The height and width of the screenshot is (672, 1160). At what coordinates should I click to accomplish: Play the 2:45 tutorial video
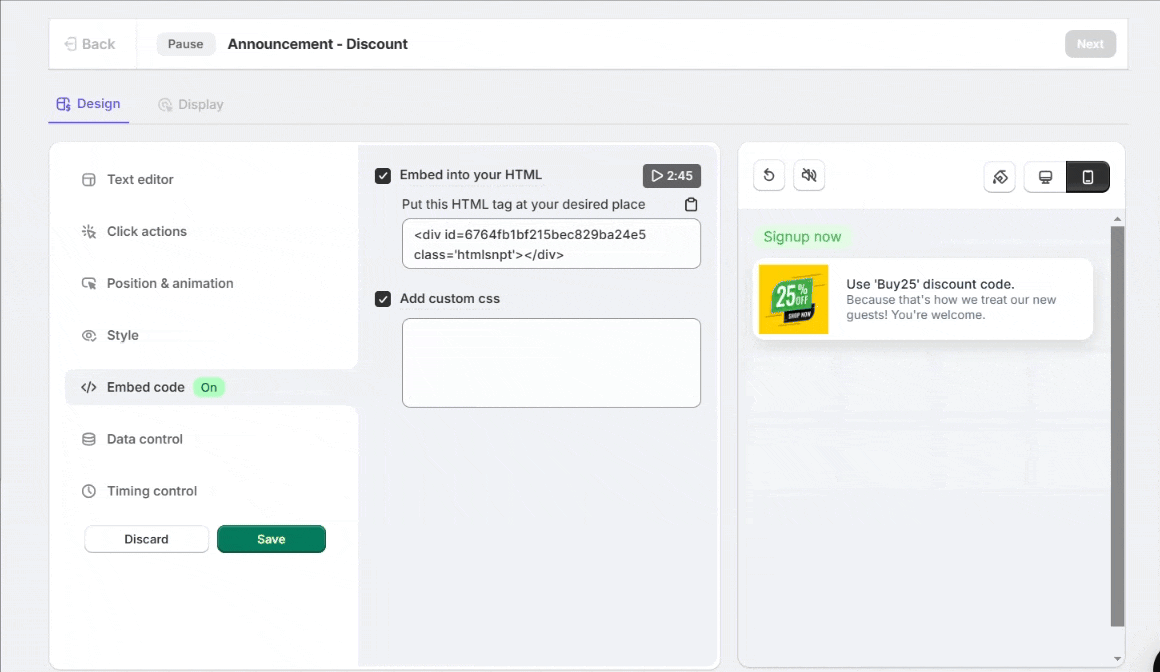pyautogui.click(x=671, y=176)
